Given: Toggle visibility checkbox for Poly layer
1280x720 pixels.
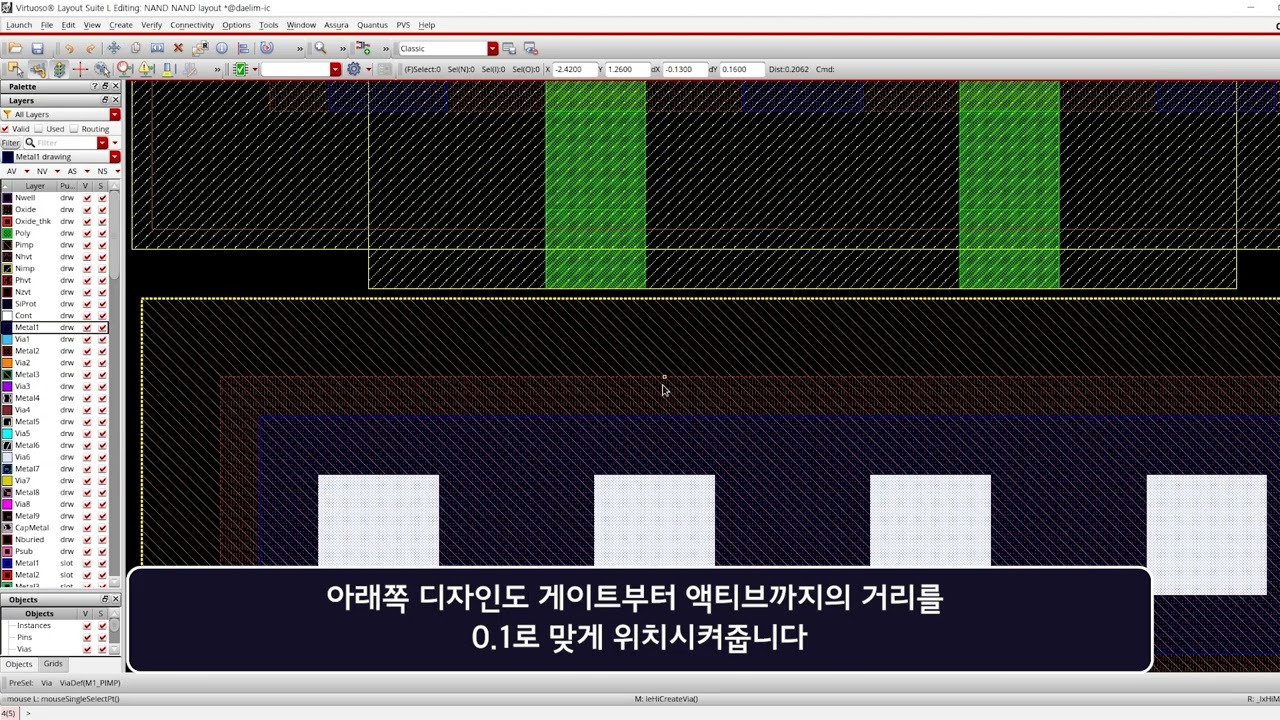Looking at the screenshot, I should [x=87, y=233].
